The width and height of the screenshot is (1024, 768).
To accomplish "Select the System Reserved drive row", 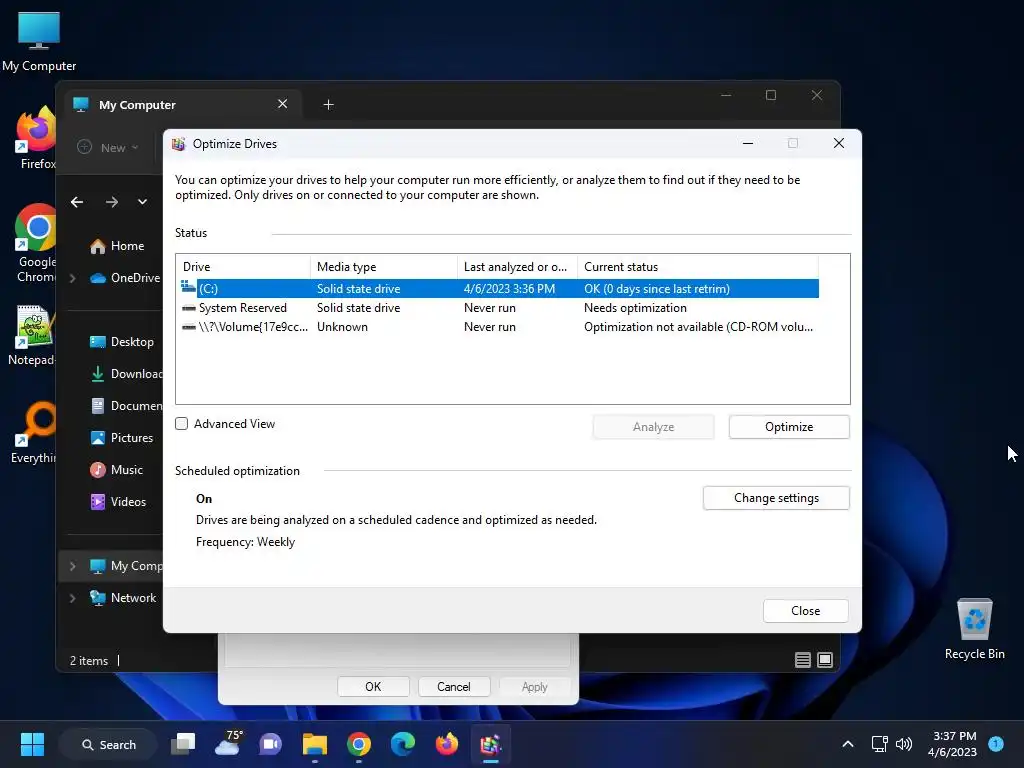I will click(x=499, y=308).
